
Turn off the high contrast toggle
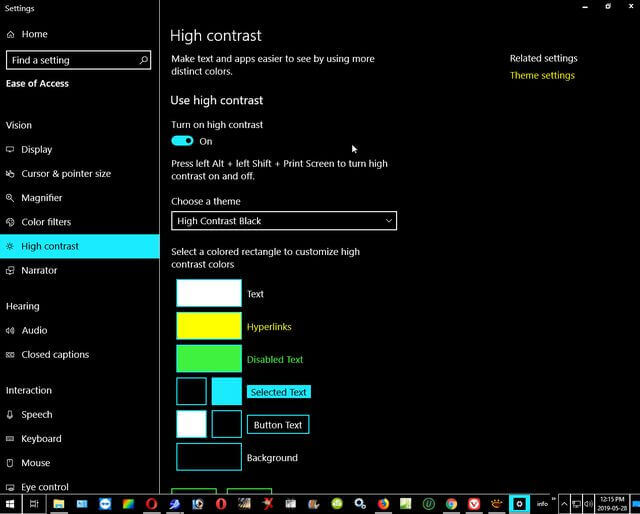182,141
